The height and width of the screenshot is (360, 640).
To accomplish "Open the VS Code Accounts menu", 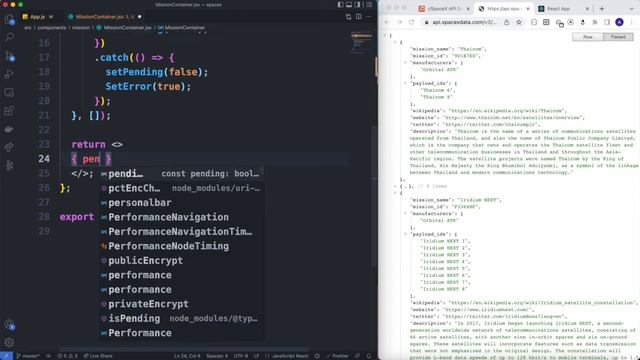I will pyautogui.click(x=9, y=324).
